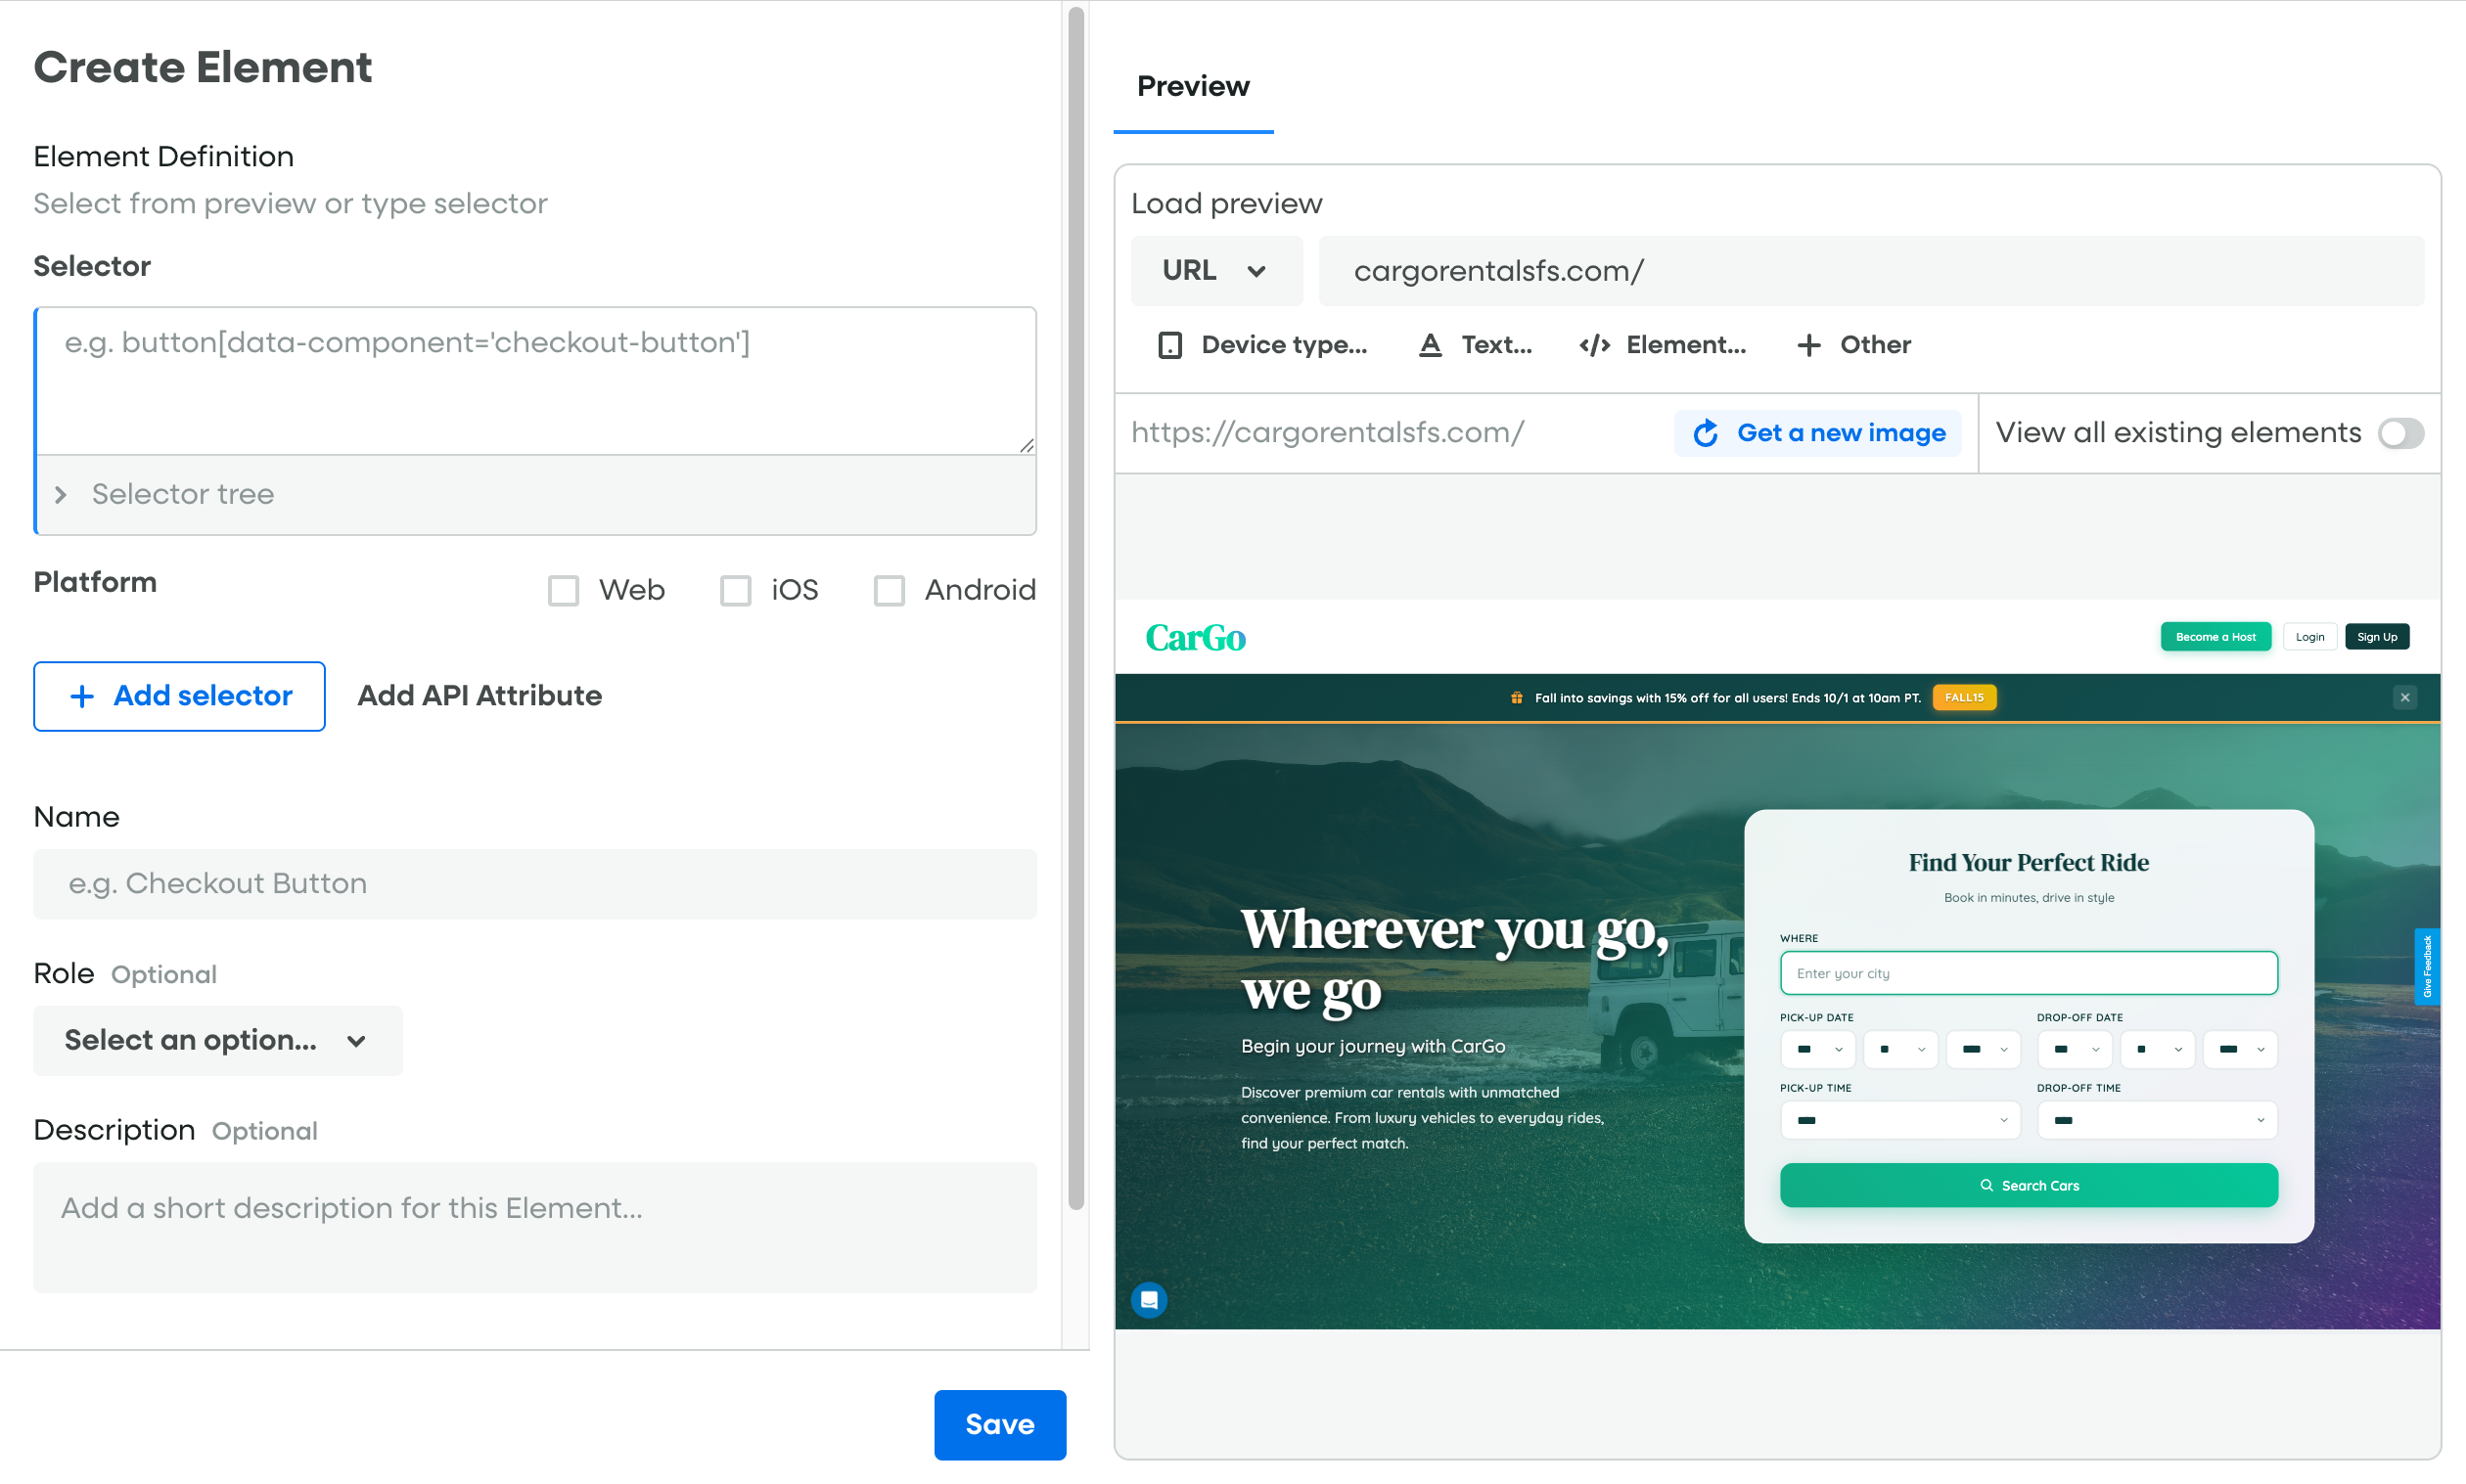Select Add API Attribute option
This screenshot has height=1484, width=2466.
click(x=479, y=696)
